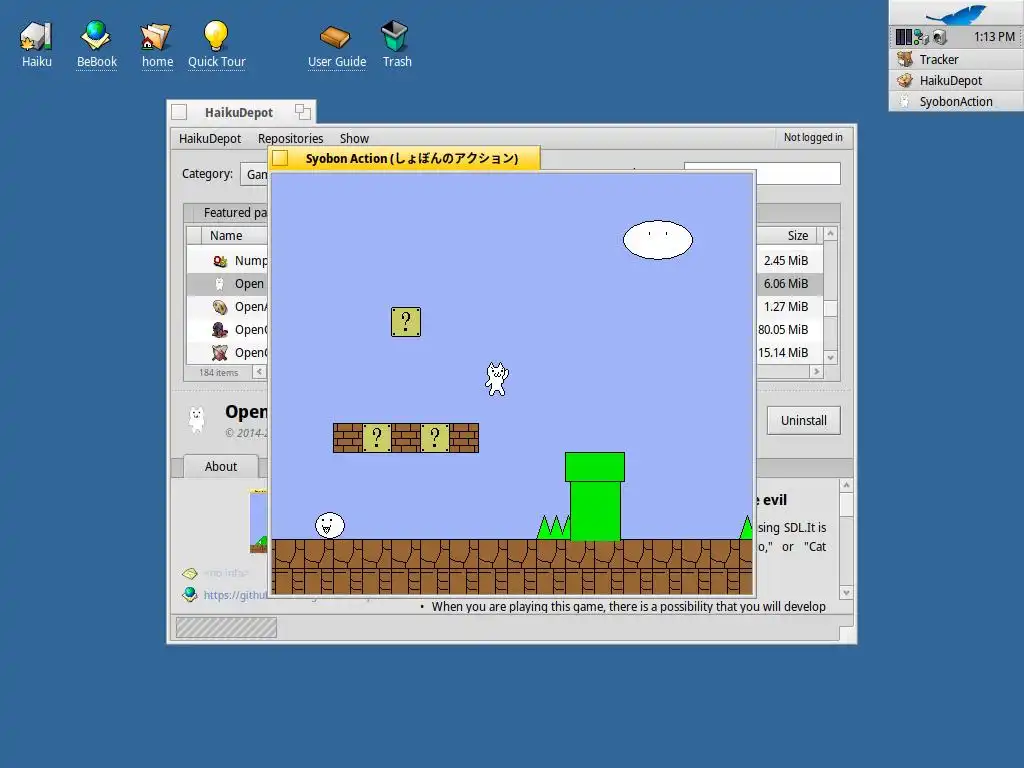The height and width of the screenshot is (768, 1024).
Task: Click the package icon in the 1.27 MiB row
Action: click(220, 306)
